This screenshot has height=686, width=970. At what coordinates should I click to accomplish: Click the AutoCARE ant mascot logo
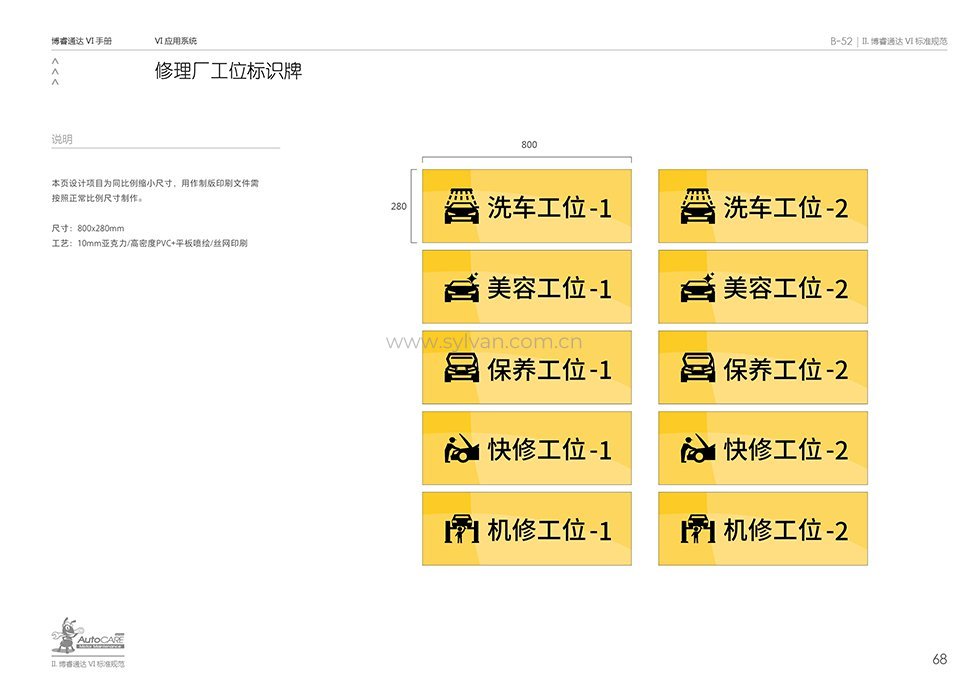(88, 635)
